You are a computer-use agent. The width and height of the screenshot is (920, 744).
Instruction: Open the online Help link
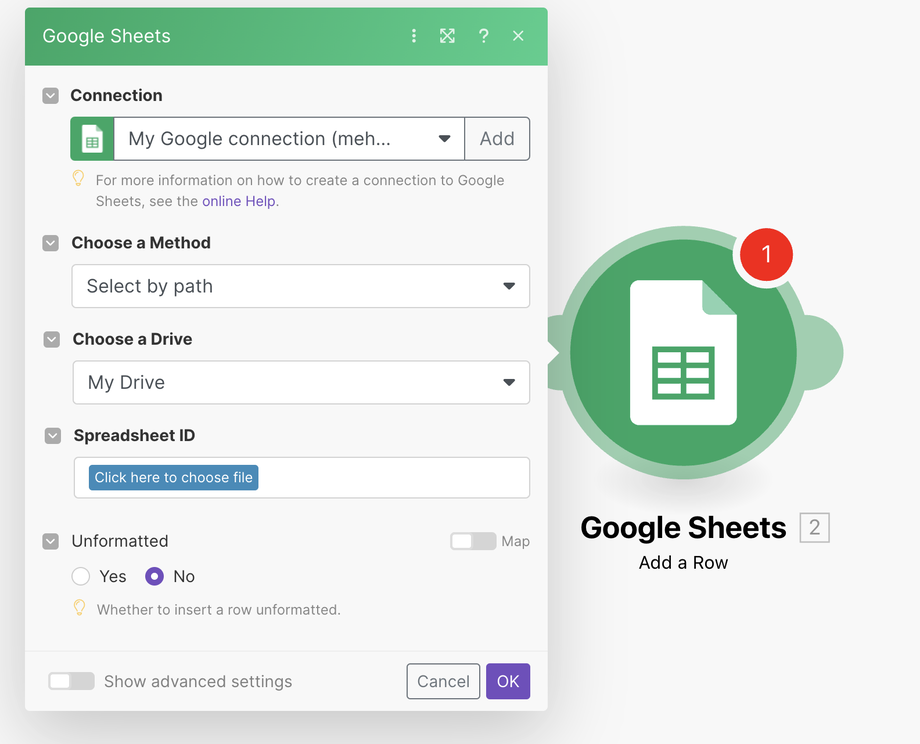pyautogui.click(x=239, y=201)
